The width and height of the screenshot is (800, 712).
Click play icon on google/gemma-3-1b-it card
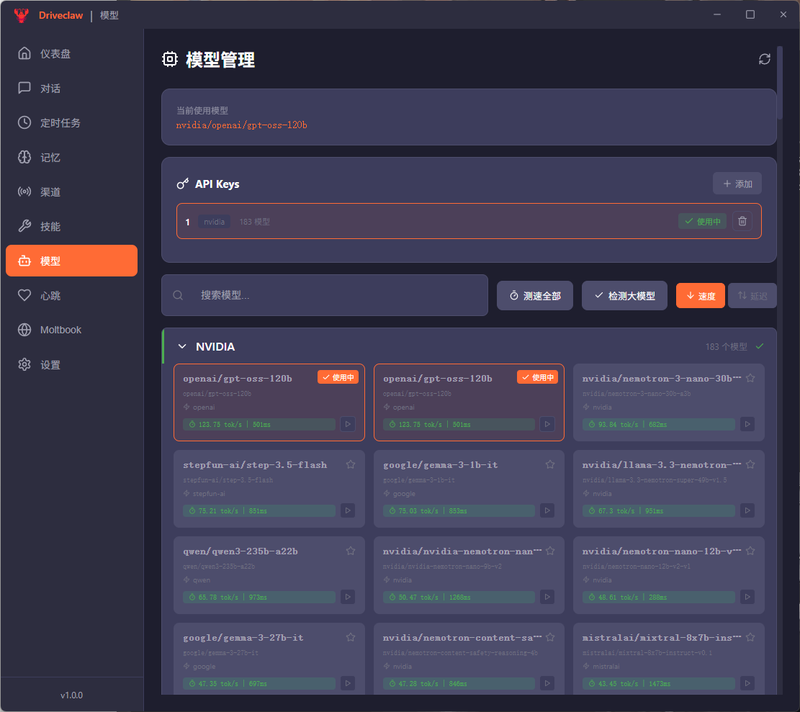(x=547, y=511)
